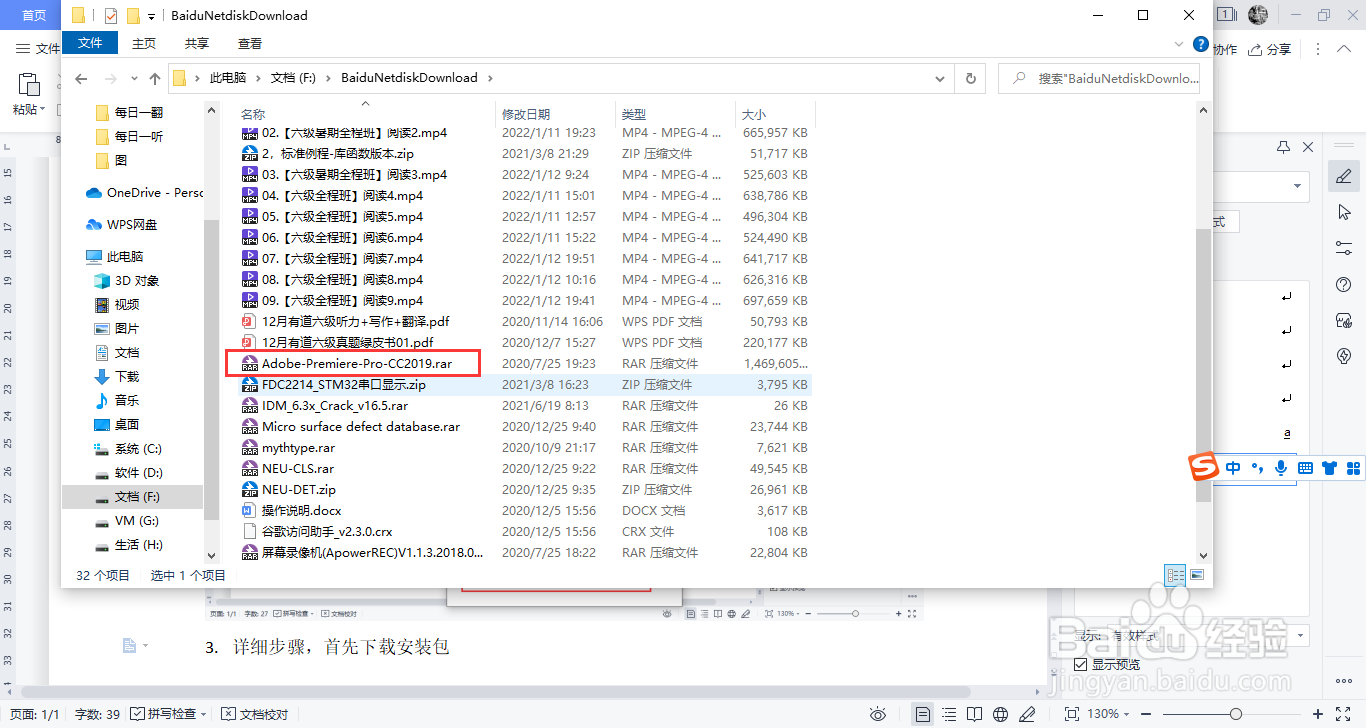Click the Forward arrow in Explorer
This screenshot has width=1366, height=728.
111,78
